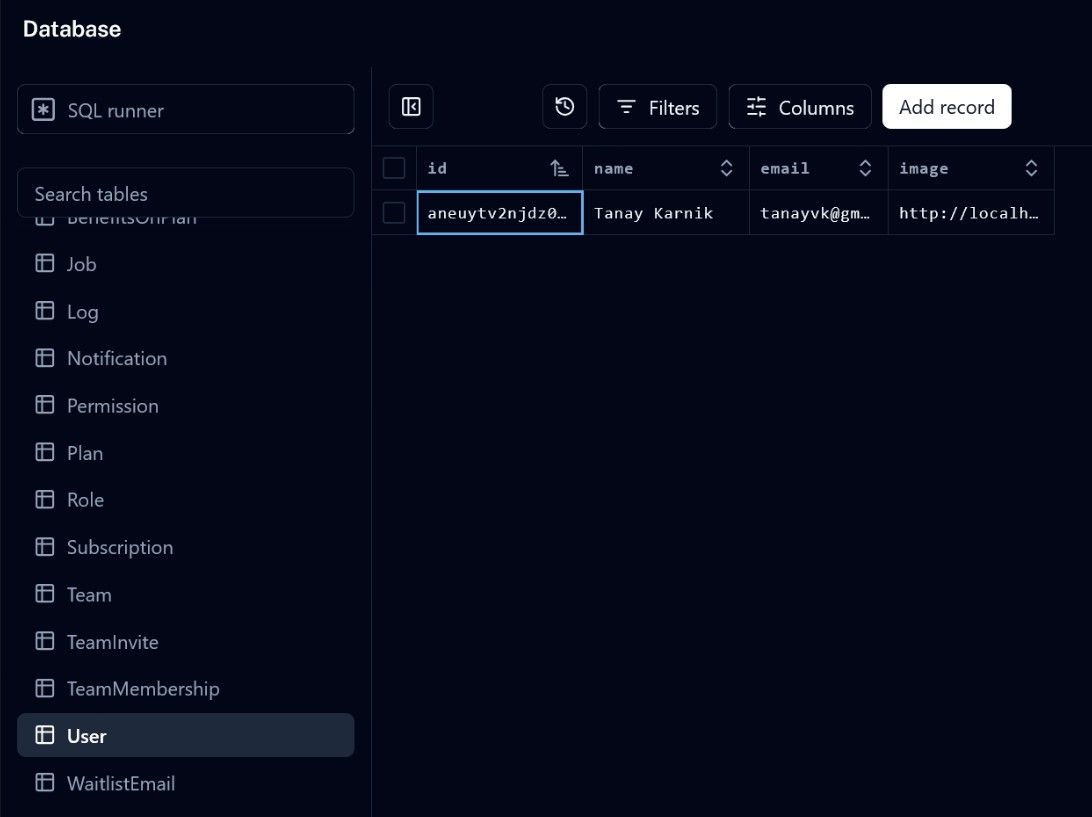Click the table icon beside Notification
This screenshot has width=1092, height=817.
(44, 358)
